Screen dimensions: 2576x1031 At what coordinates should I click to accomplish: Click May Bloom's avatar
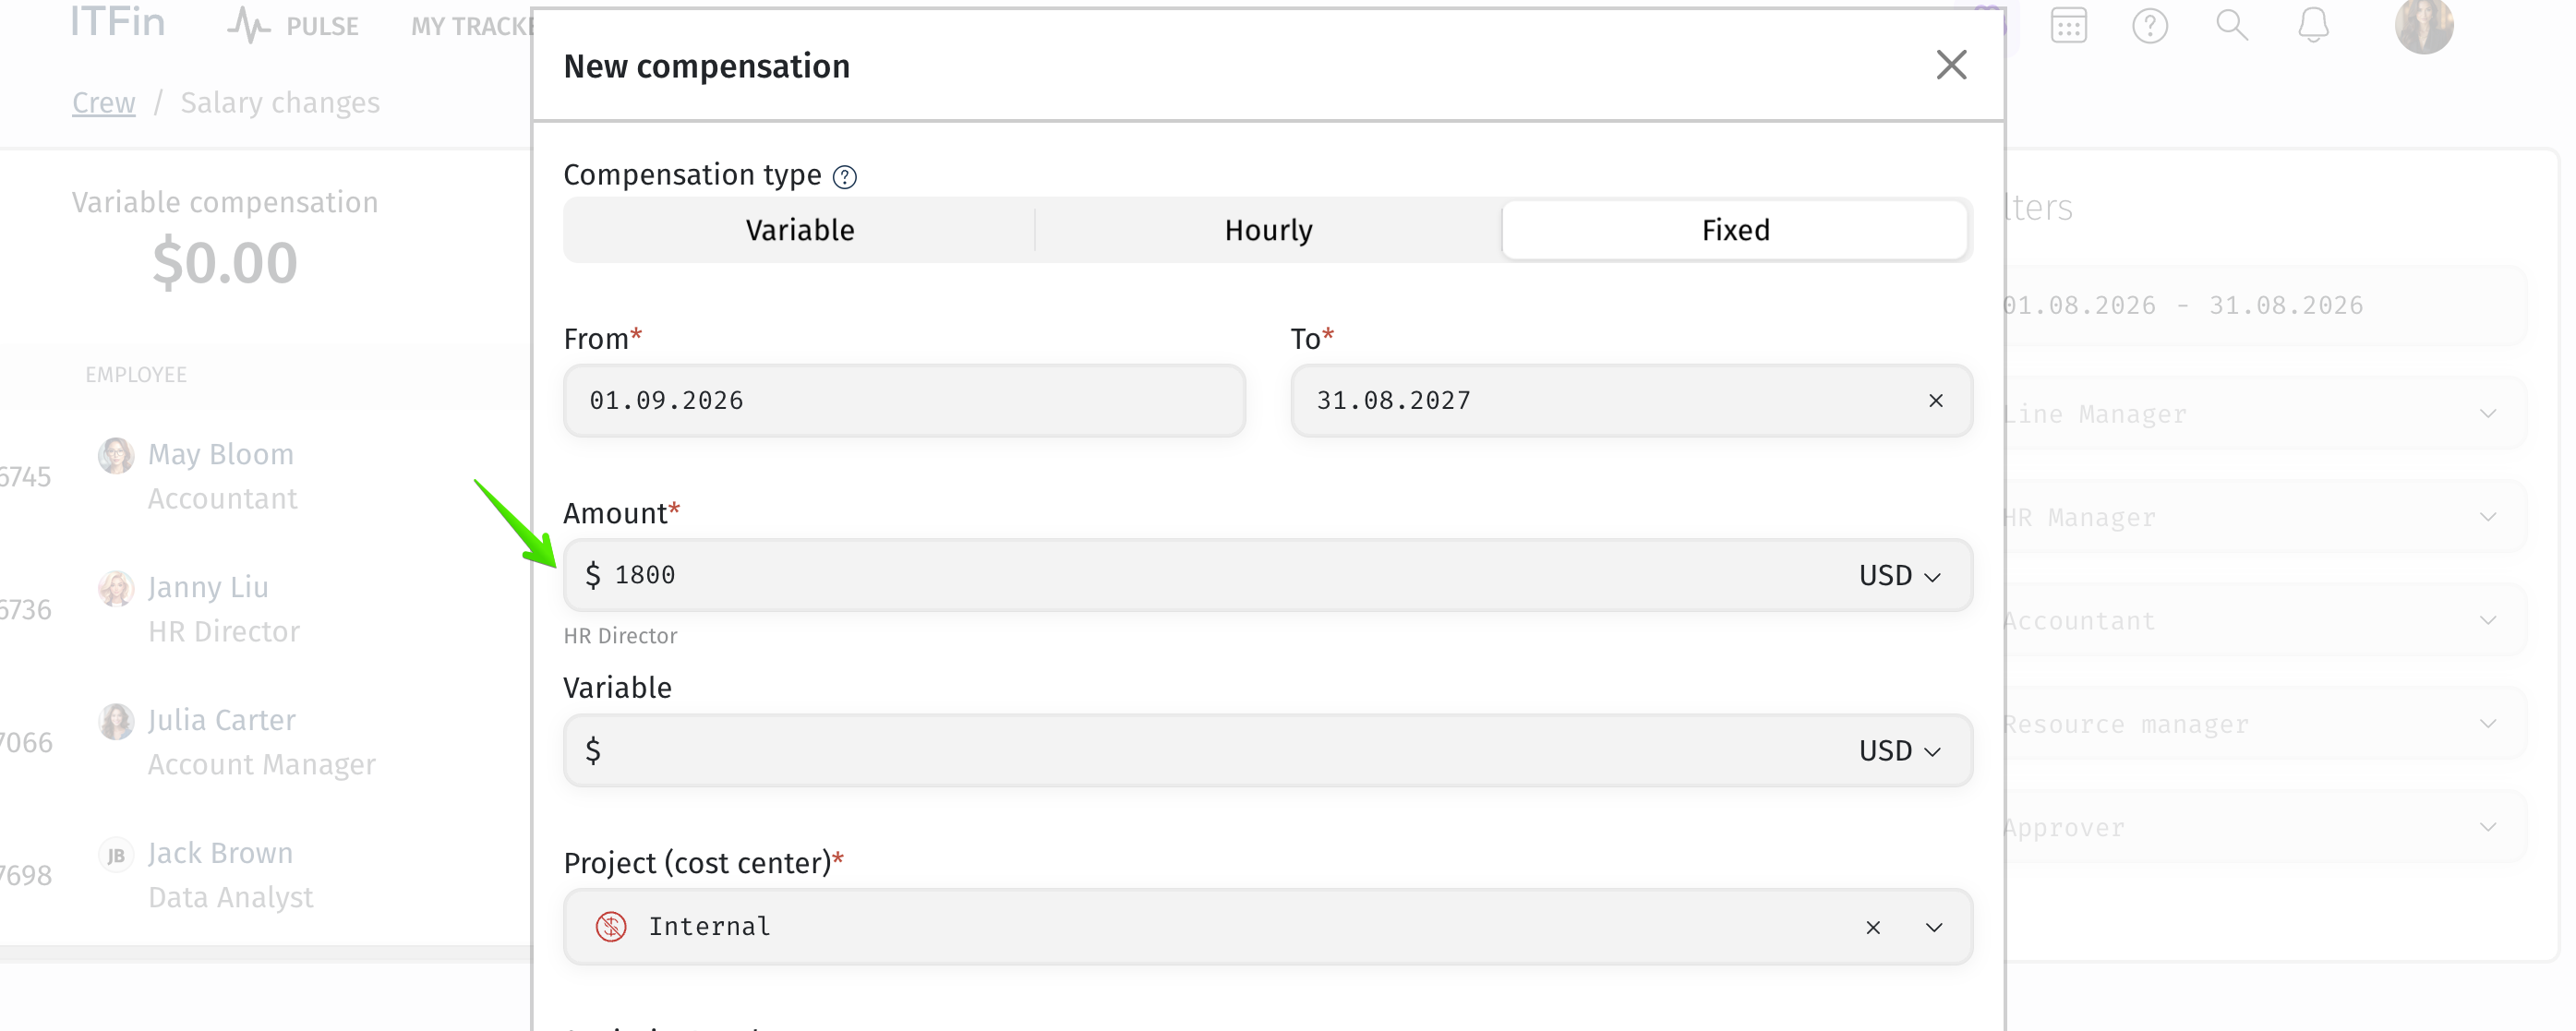[116, 455]
